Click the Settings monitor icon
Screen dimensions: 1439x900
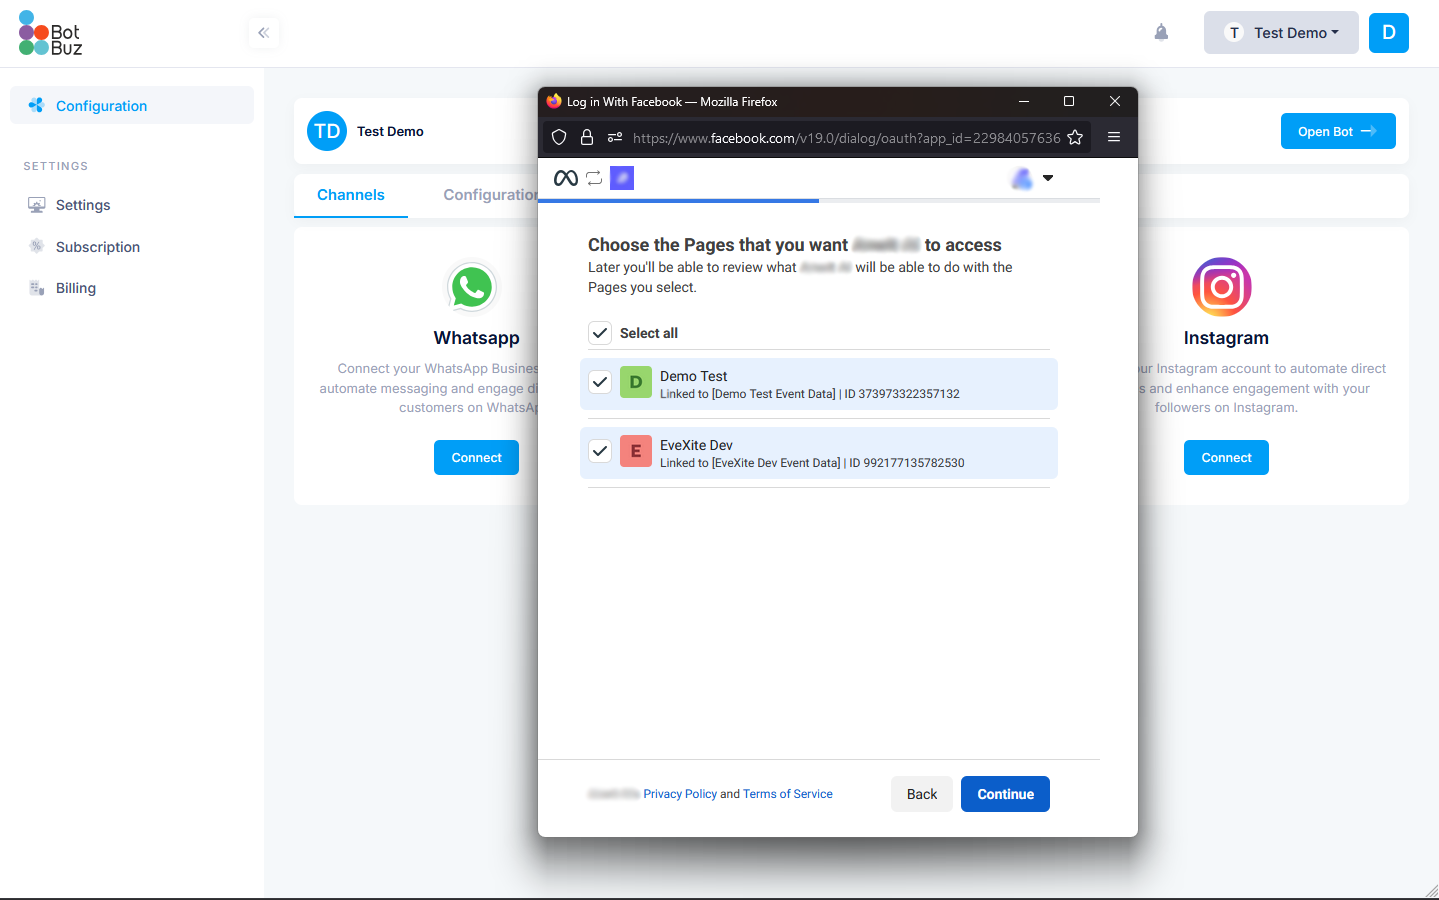[x=37, y=205]
